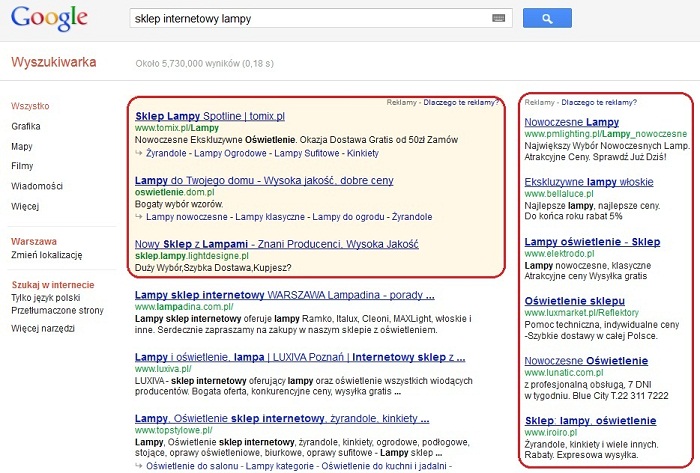Click the www.bellaluce.pl URL text
700x473 pixels.
pos(559,194)
